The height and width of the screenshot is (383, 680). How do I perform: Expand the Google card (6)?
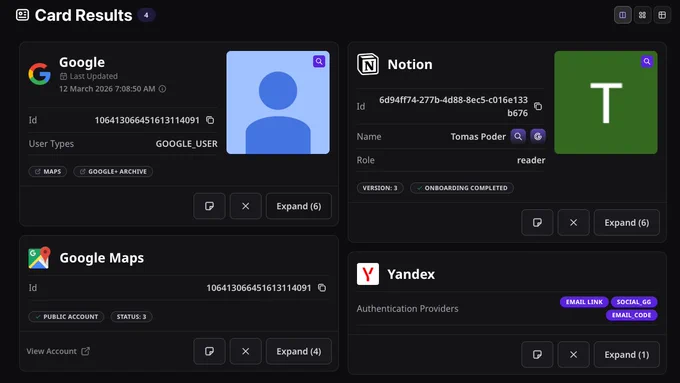(x=299, y=206)
